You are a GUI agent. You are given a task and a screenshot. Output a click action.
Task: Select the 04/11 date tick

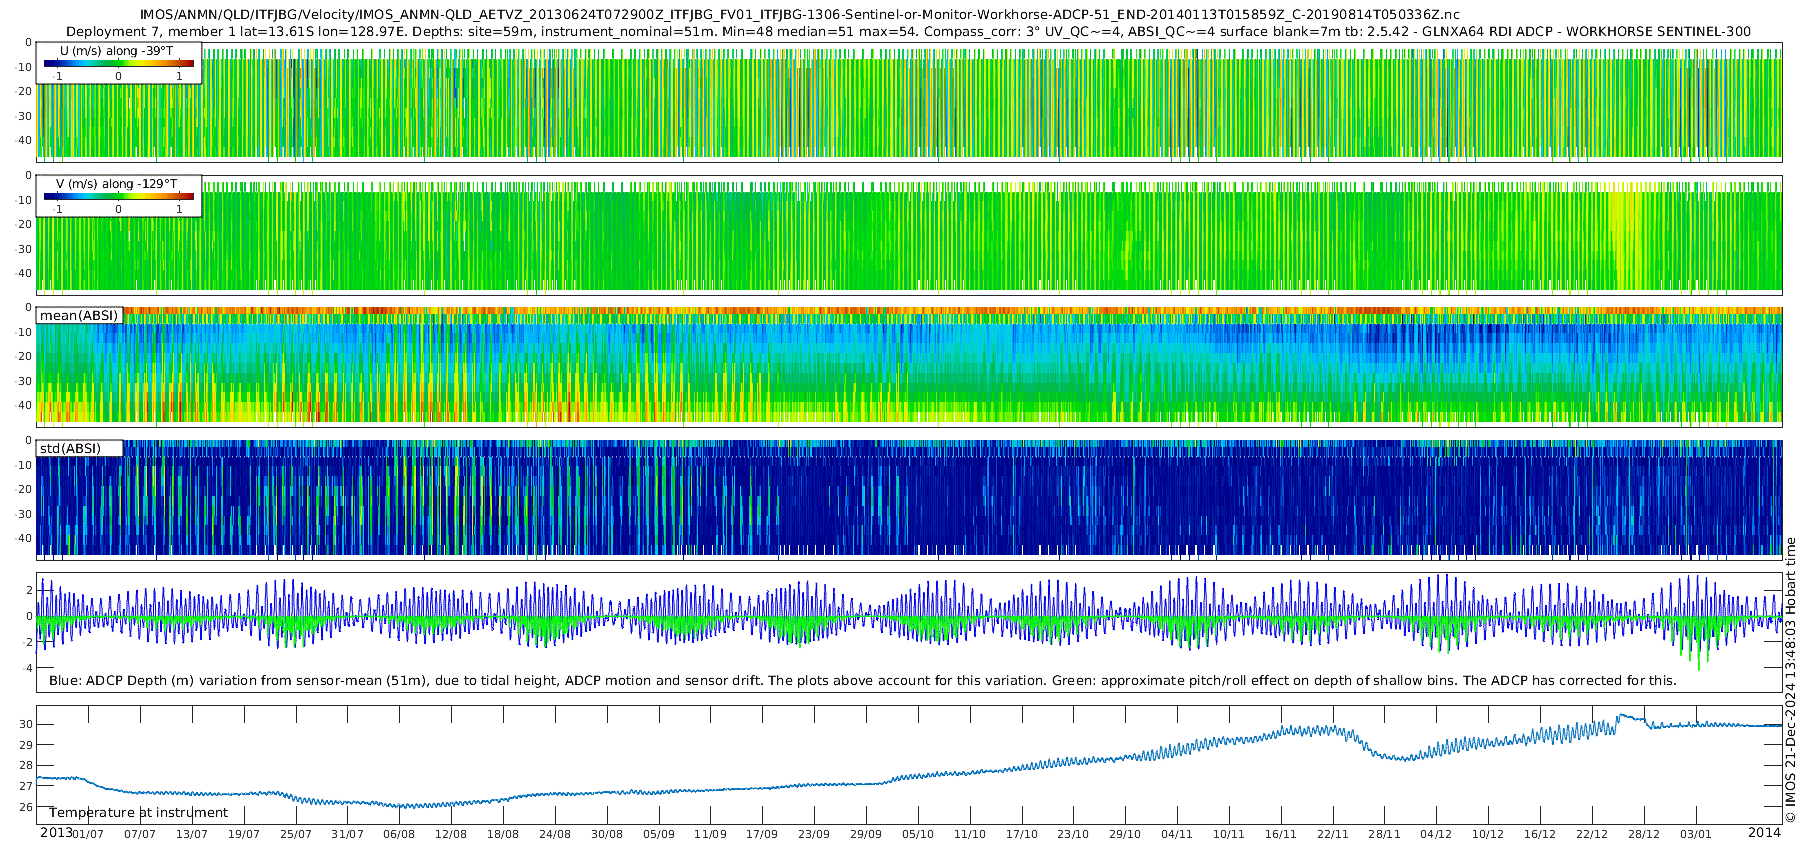[x=1177, y=834]
